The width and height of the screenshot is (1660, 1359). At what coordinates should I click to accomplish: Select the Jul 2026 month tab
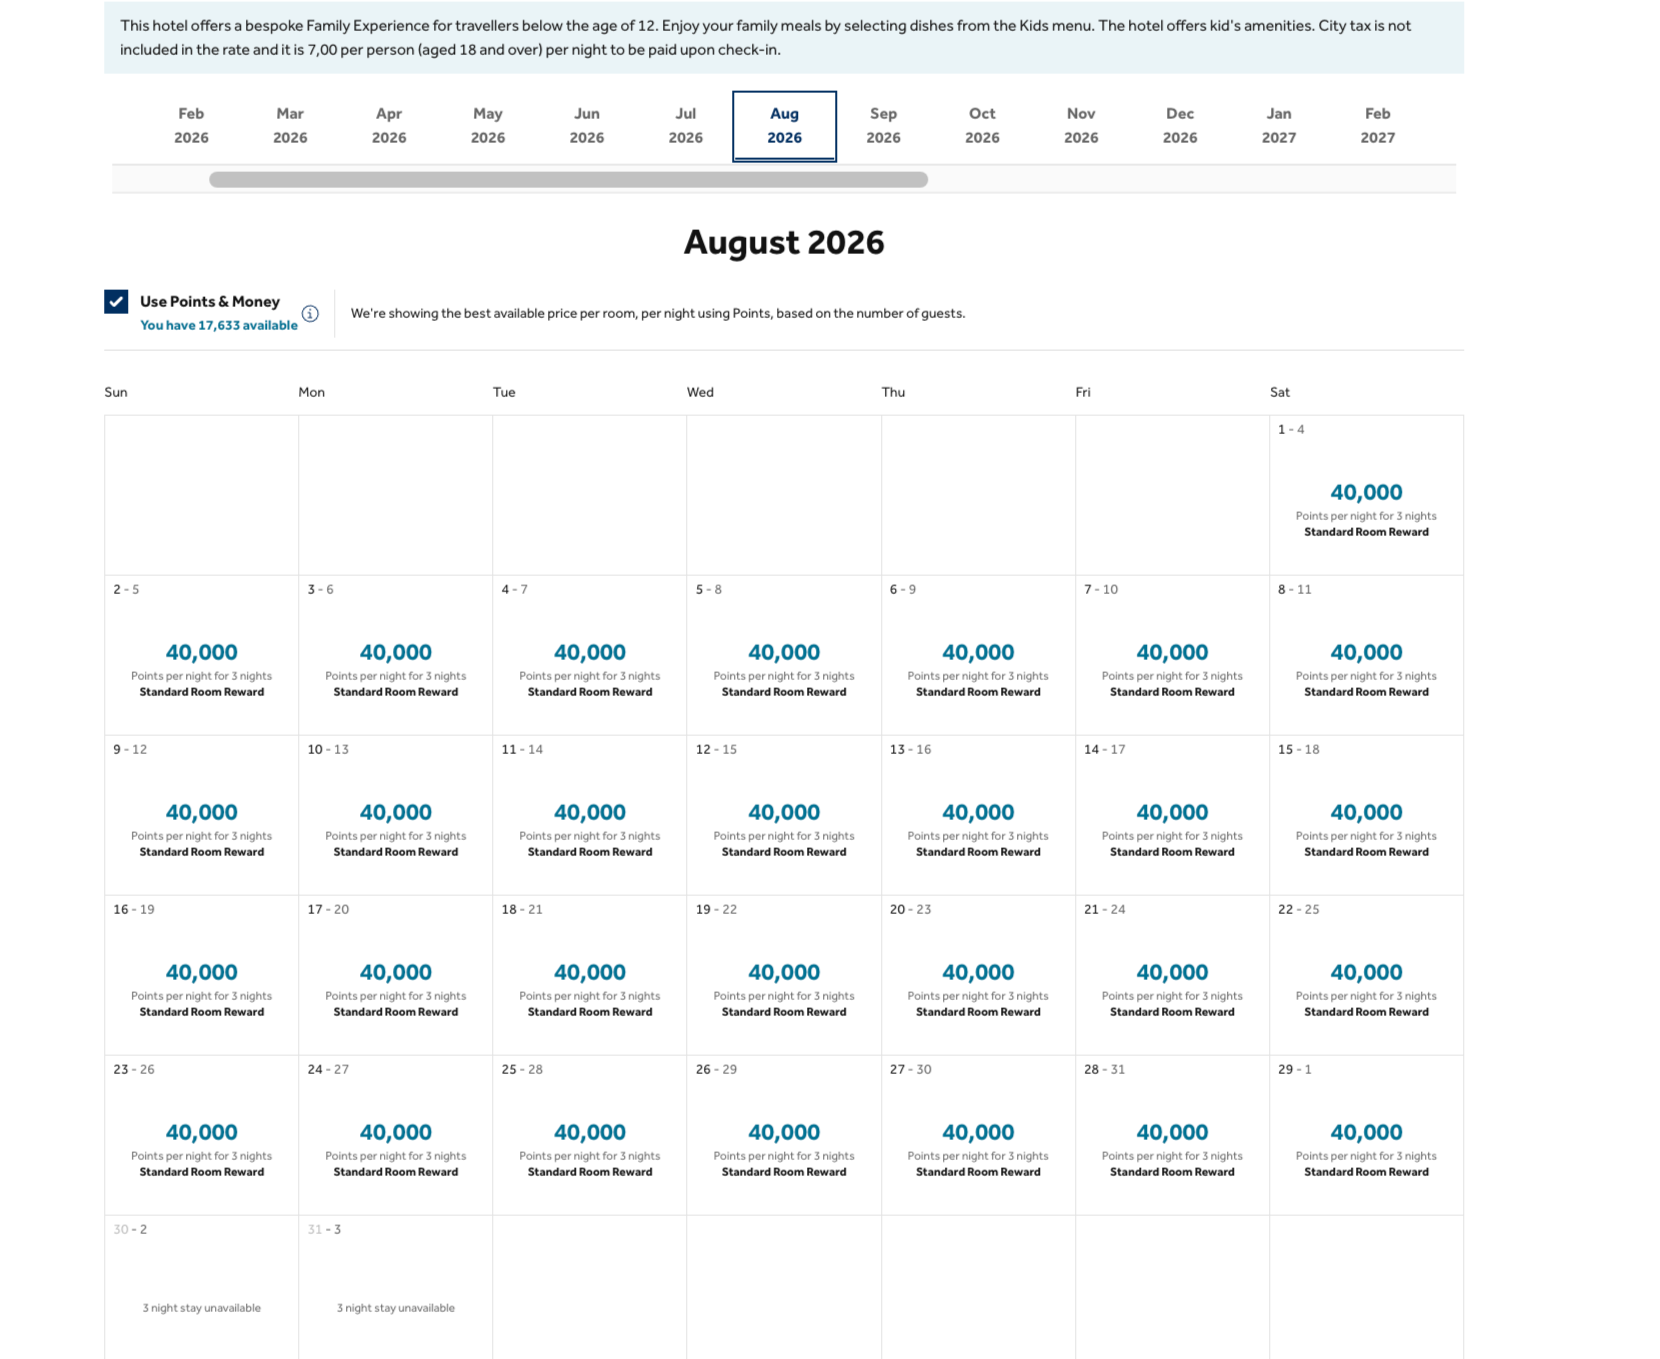click(685, 126)
